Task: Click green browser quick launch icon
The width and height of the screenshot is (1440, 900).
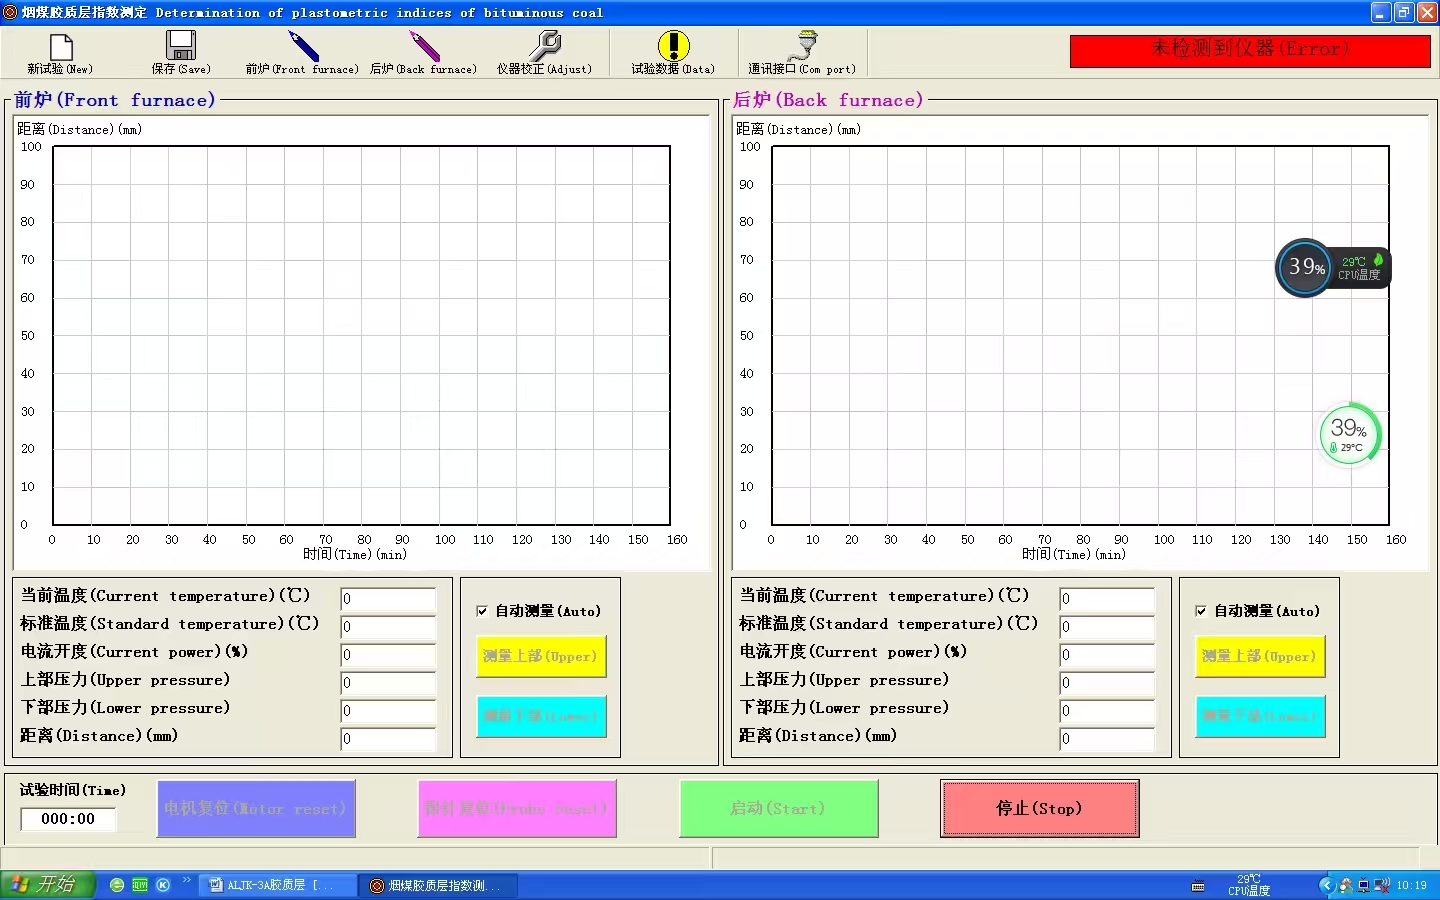Action: [117, 885]
